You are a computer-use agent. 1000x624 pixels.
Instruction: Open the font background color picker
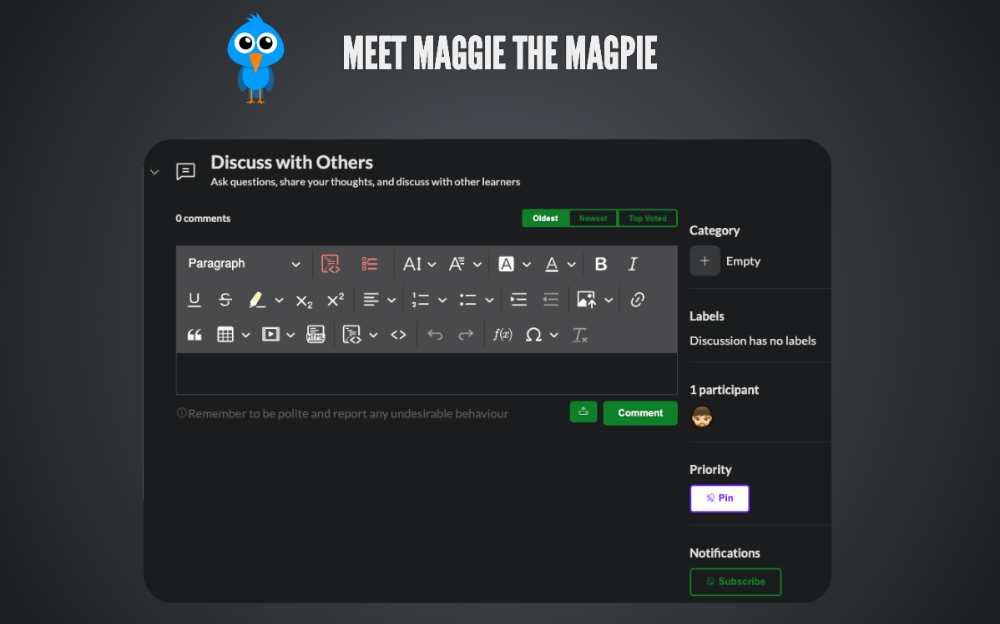(x=514, y=264)
